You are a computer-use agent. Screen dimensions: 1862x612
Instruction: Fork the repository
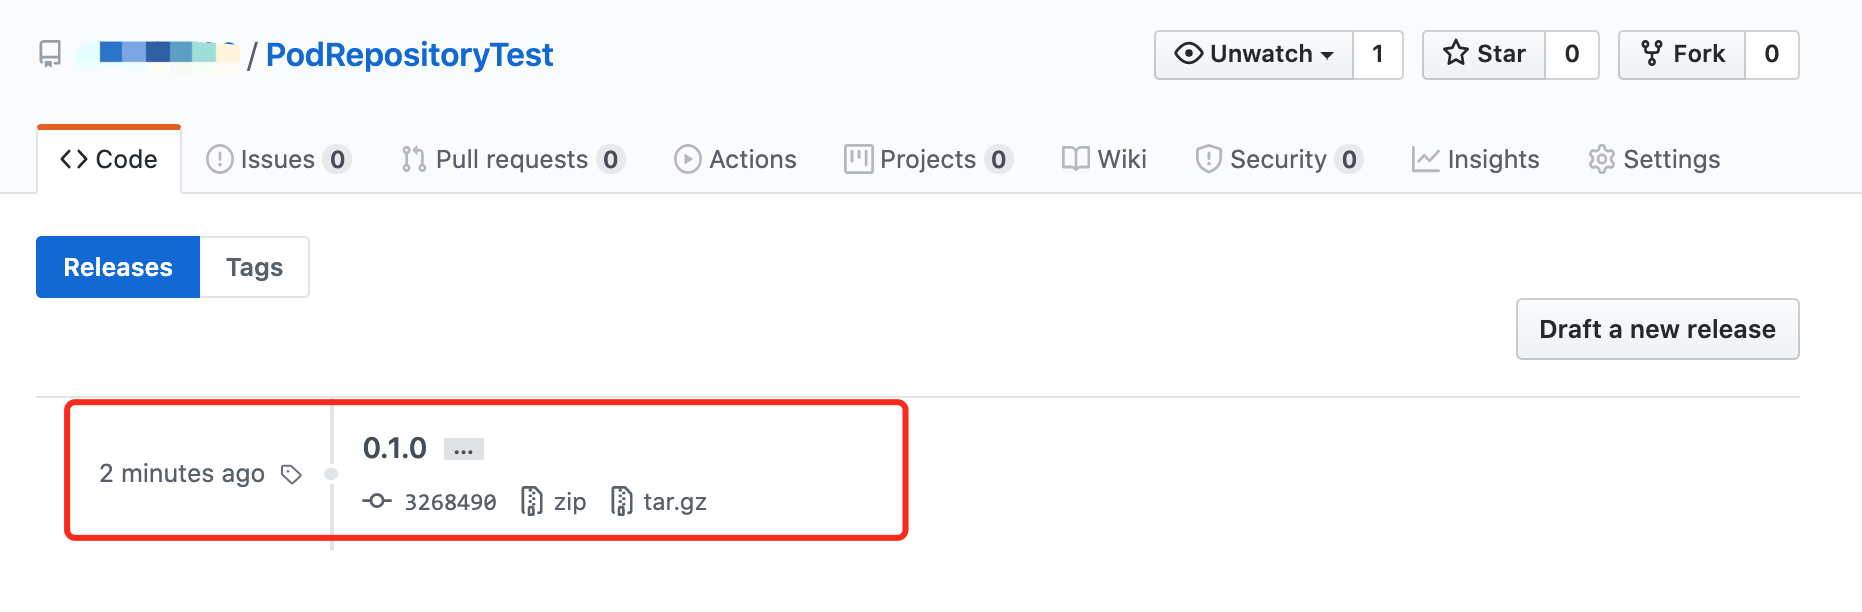click(x=1682, y=54)
